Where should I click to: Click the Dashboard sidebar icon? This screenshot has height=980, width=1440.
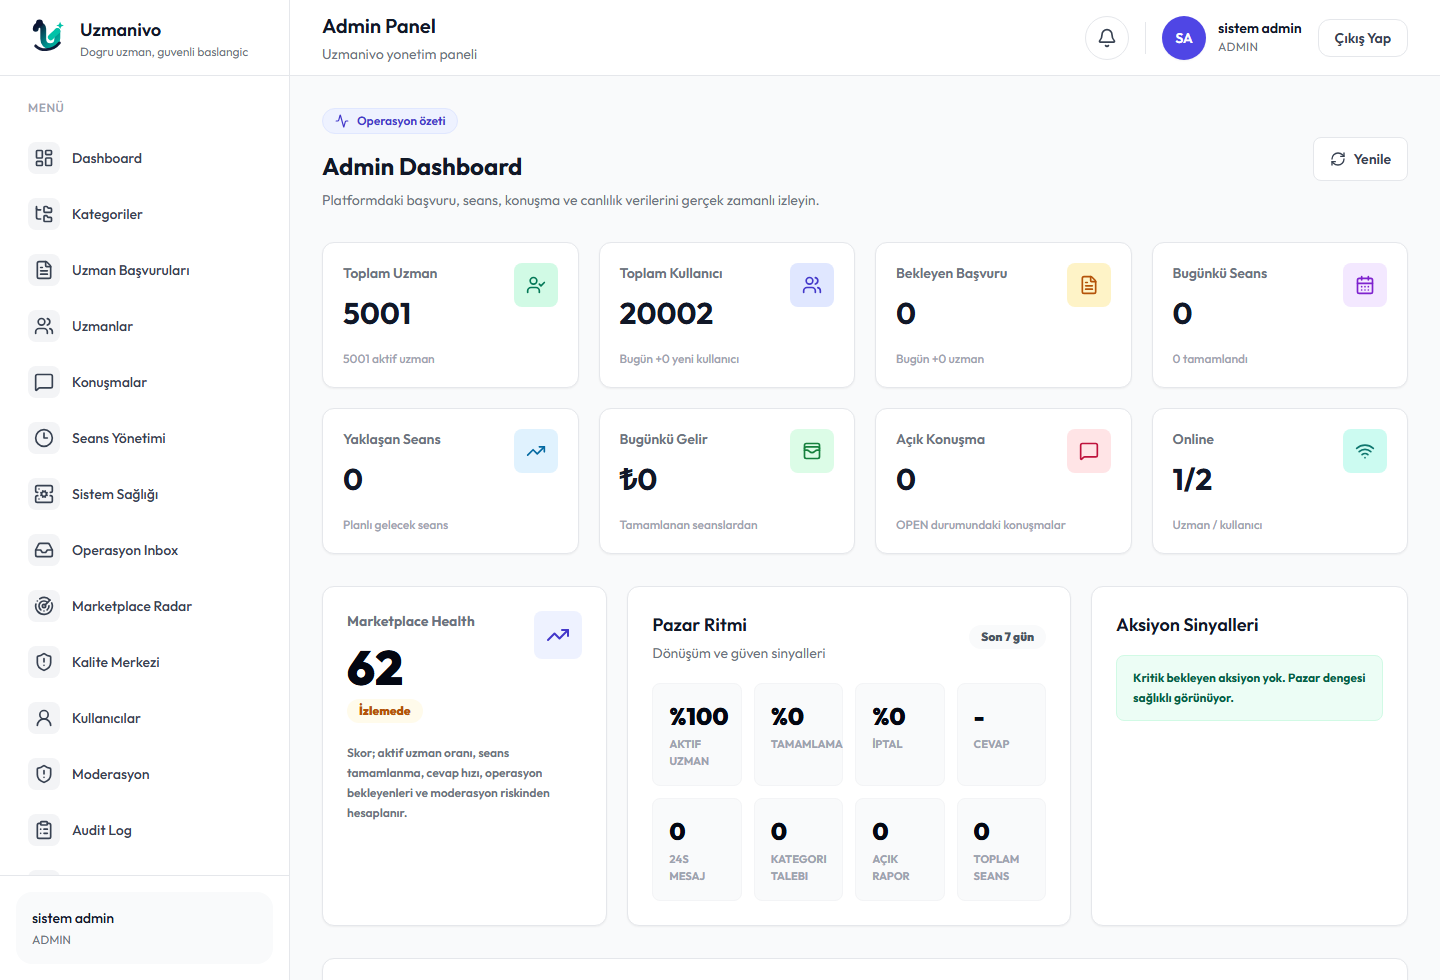coord(44,158)
